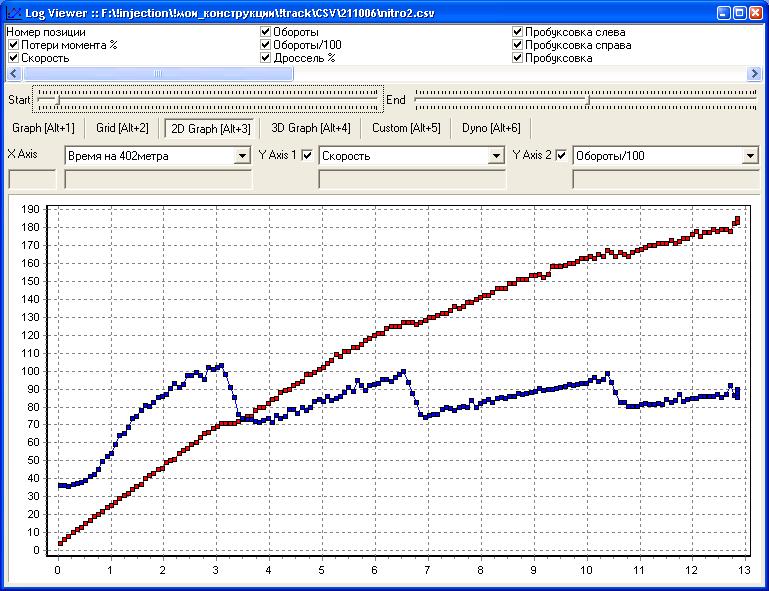
Task: Toggle the Дроссель % checkbox
Action: tap(266, 58)
